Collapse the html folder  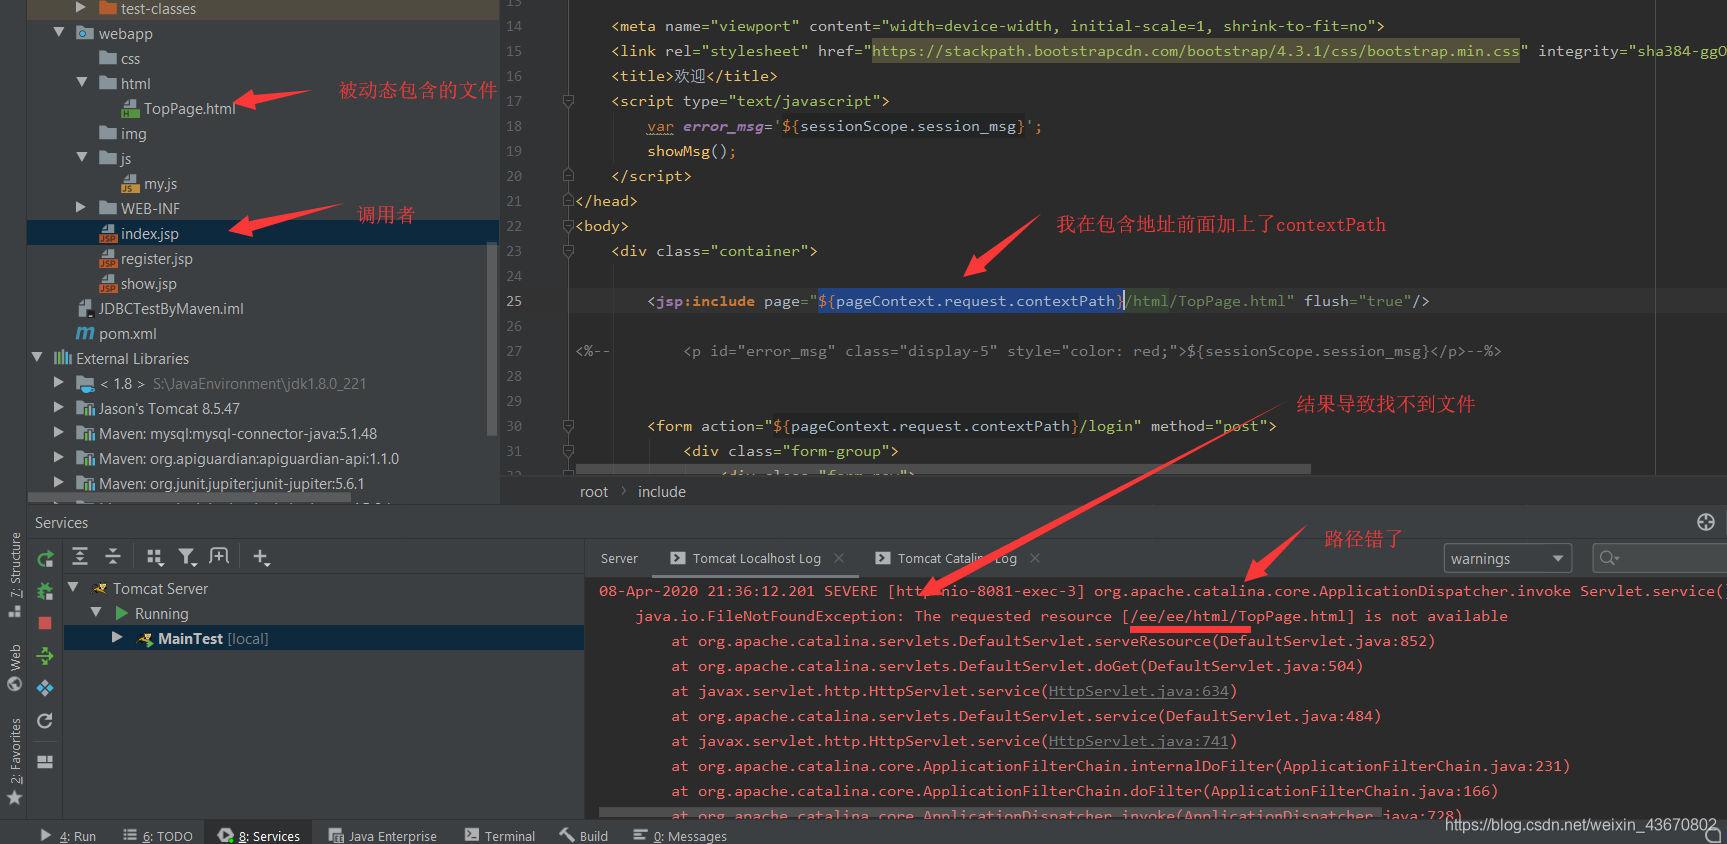coord(82,82)
